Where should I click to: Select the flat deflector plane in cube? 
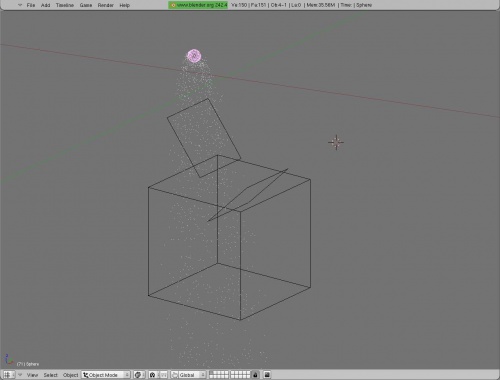tap(247, 196)
